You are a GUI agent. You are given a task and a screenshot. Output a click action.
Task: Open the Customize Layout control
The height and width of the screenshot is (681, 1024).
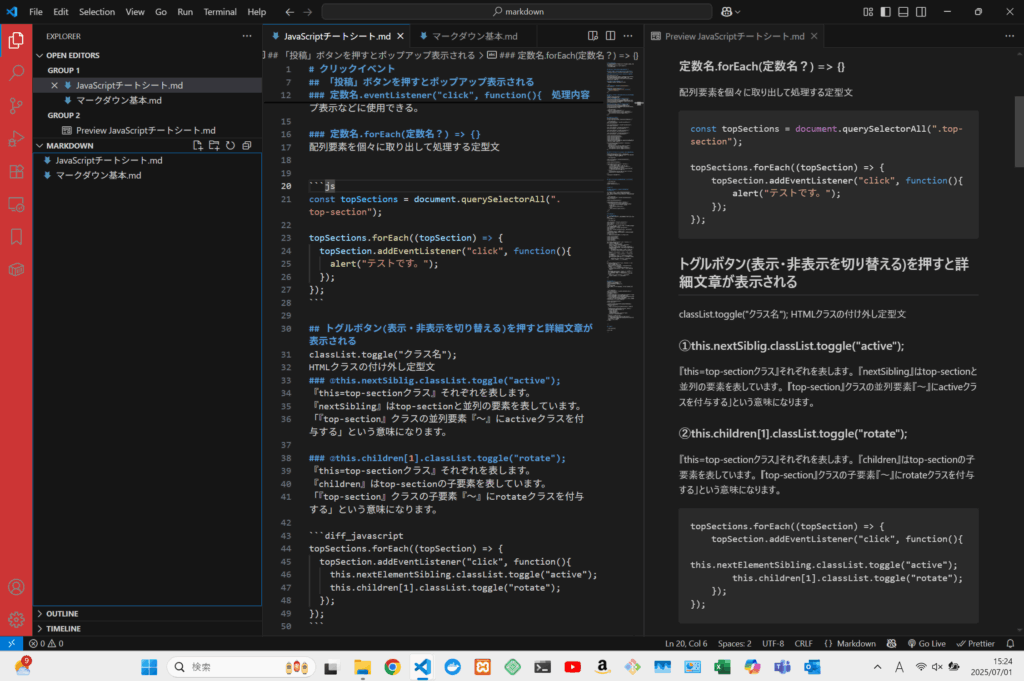click(x=868, y=12)
